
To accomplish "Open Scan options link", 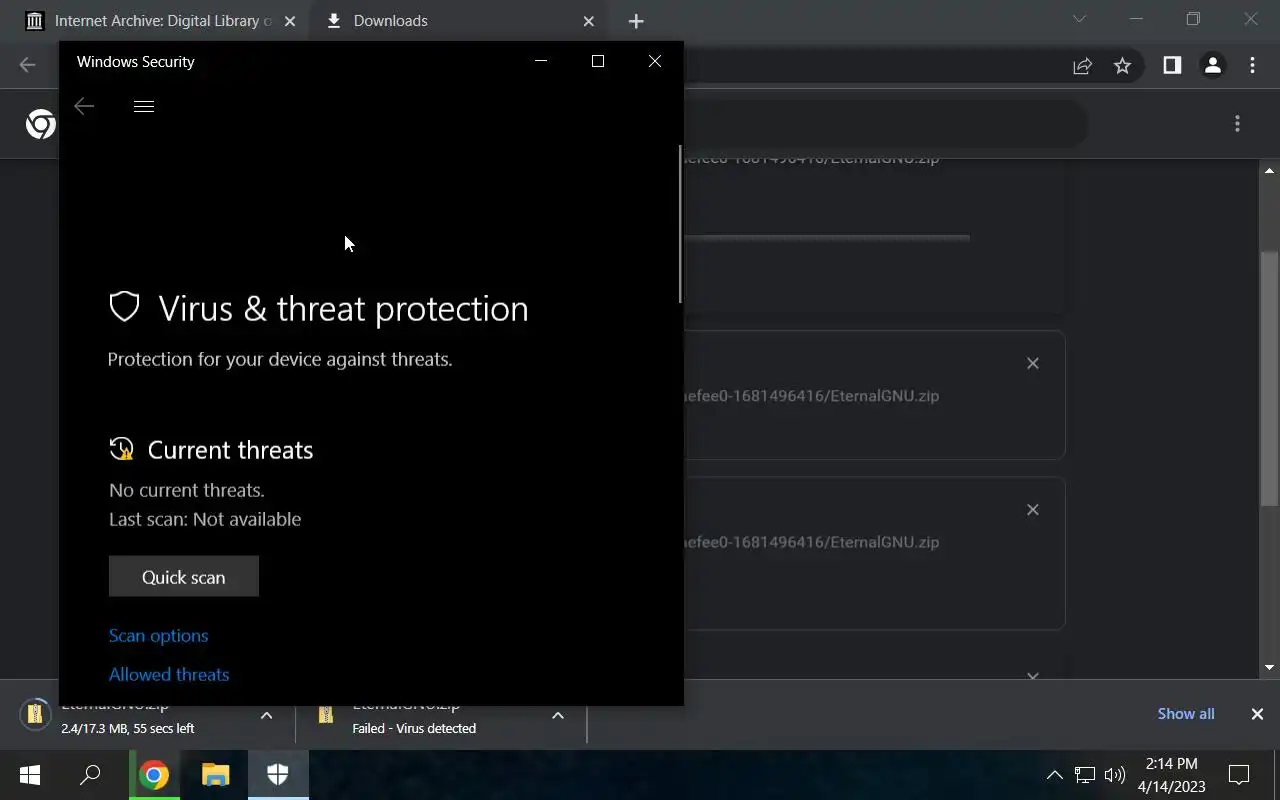I will [x=159, y=636].
